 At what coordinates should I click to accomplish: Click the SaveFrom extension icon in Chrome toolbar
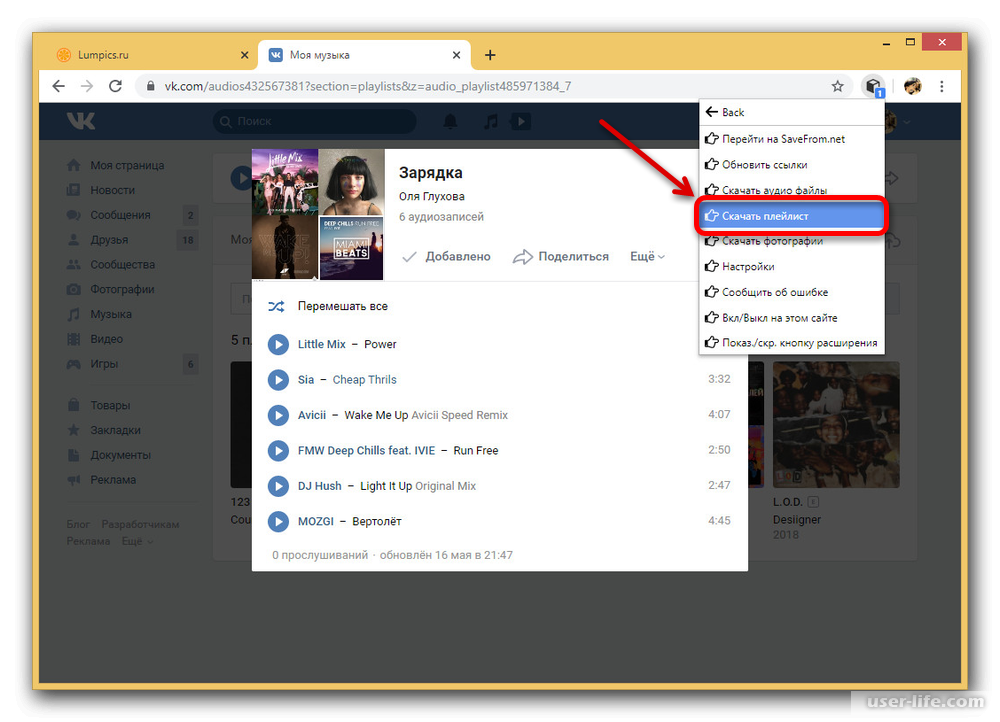(x=872, y=86)
